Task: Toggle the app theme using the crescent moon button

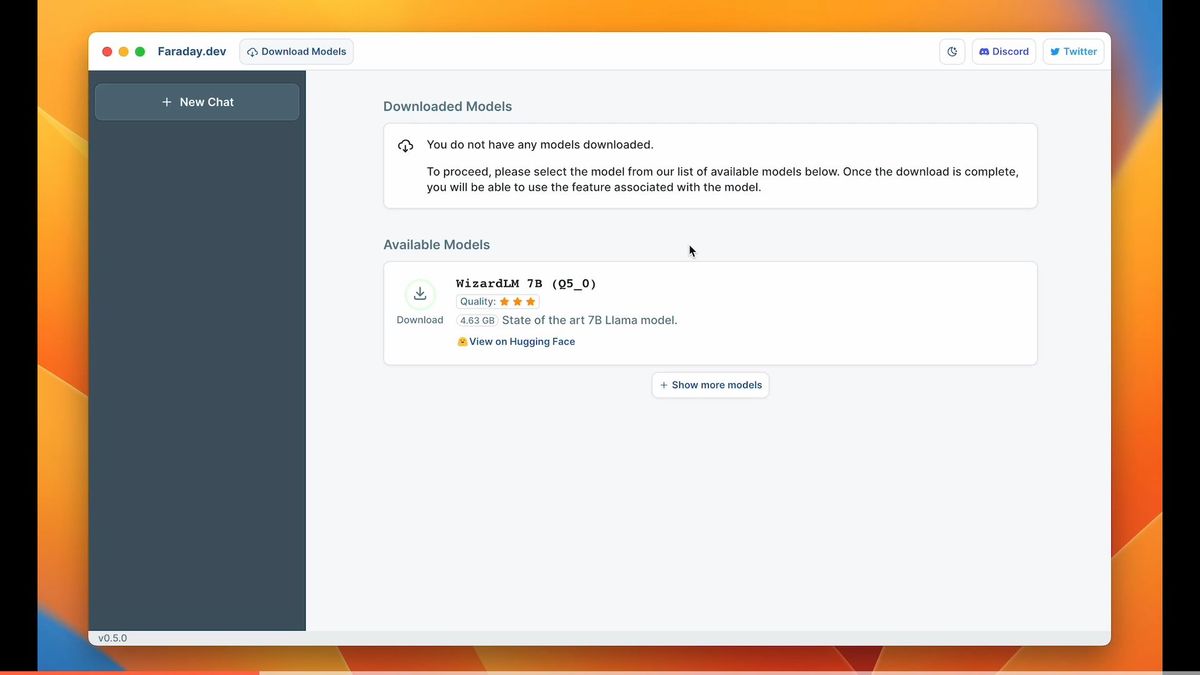Action: (951, 51)
